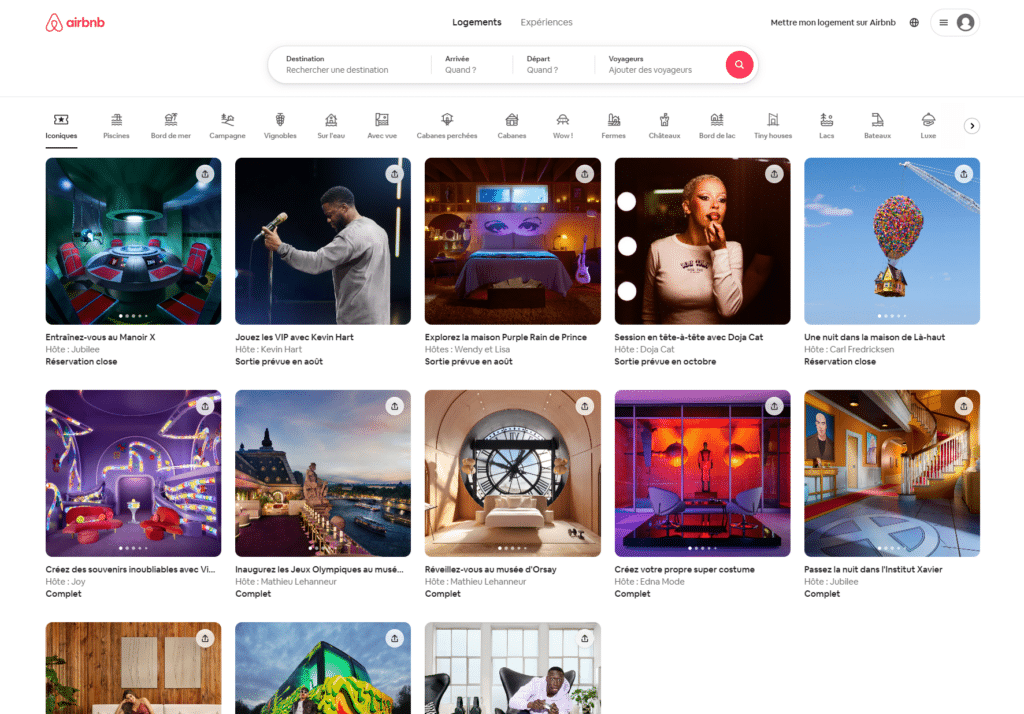Click the Airbnb logo
The height and width of the screenshot is (714, 1024).
(75, 22)
